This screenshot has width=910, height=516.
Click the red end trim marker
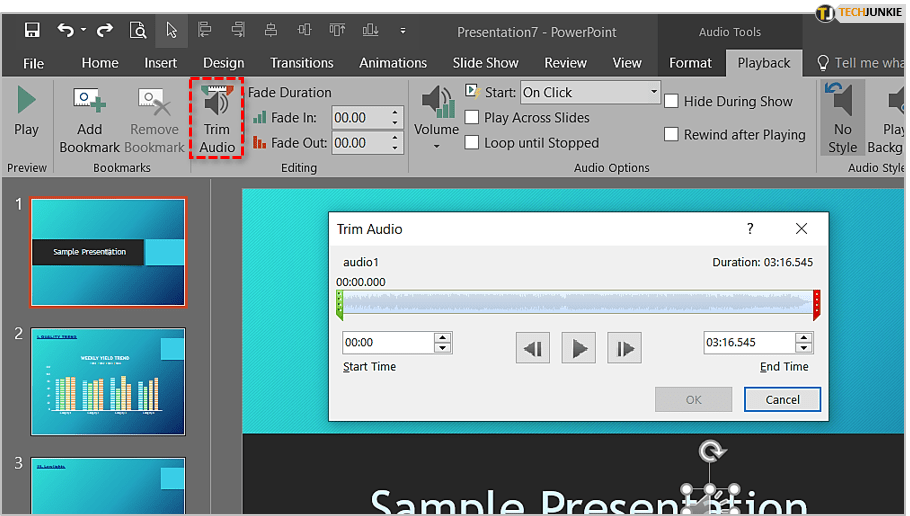[817, 304]
